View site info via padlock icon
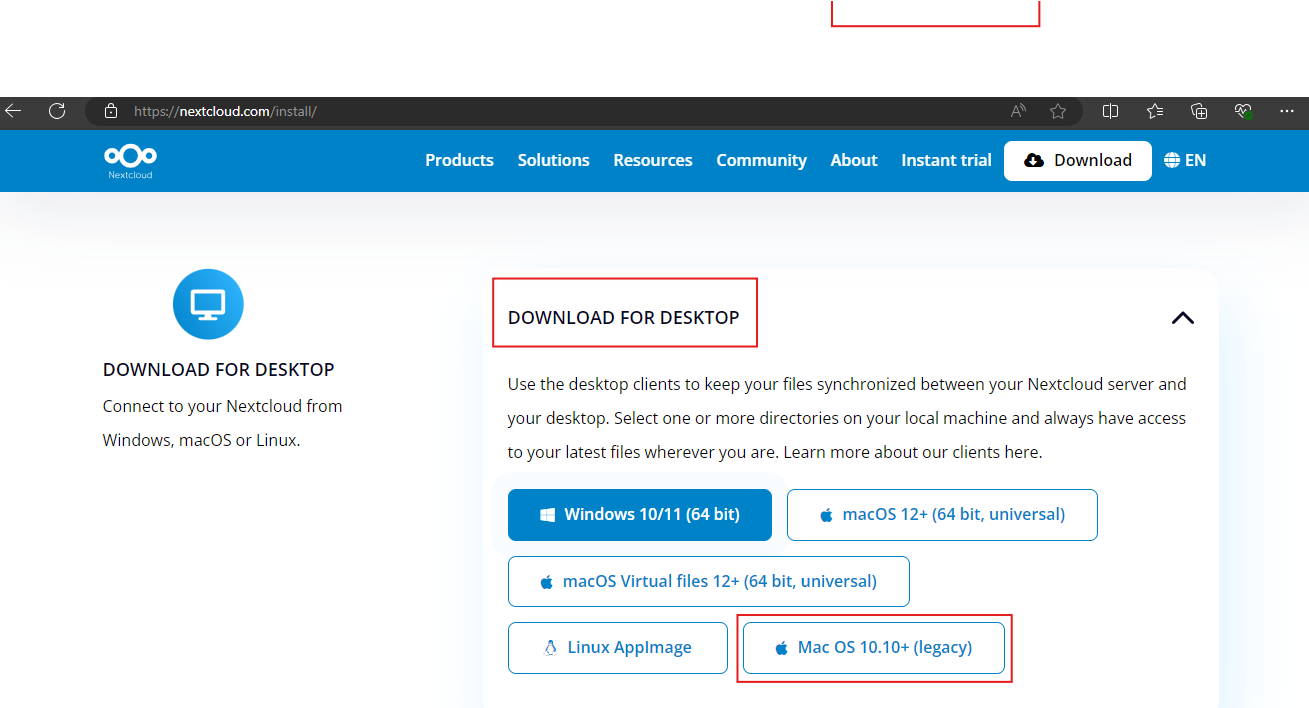This screenshot has height=708, width=1309. click(111, 111)
